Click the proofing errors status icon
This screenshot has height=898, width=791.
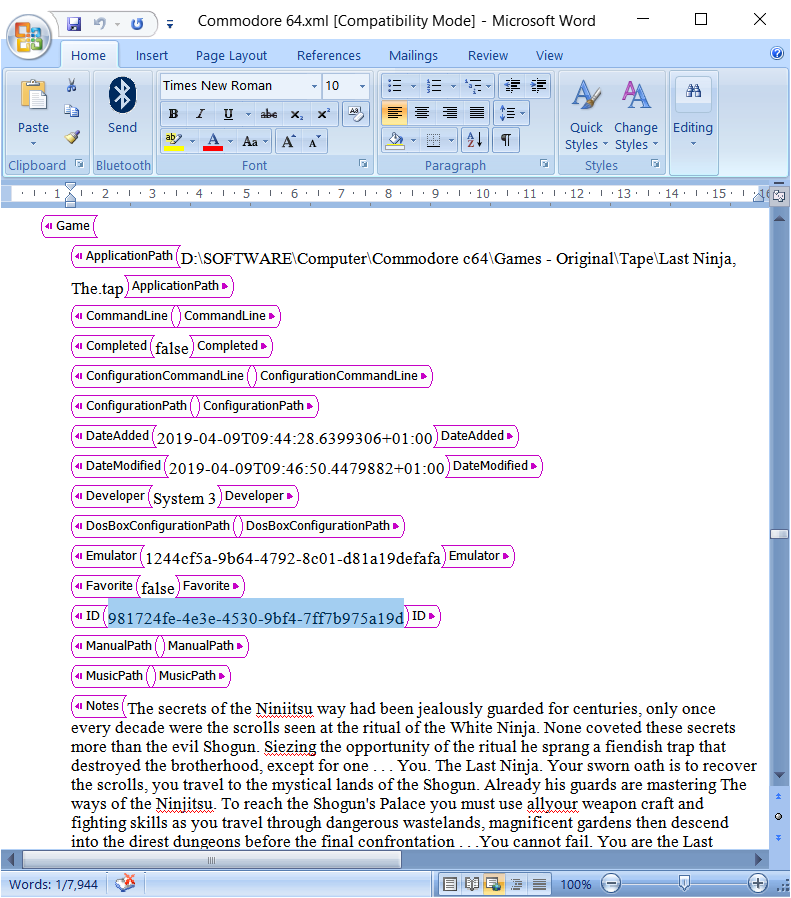(x=125, y=883)
